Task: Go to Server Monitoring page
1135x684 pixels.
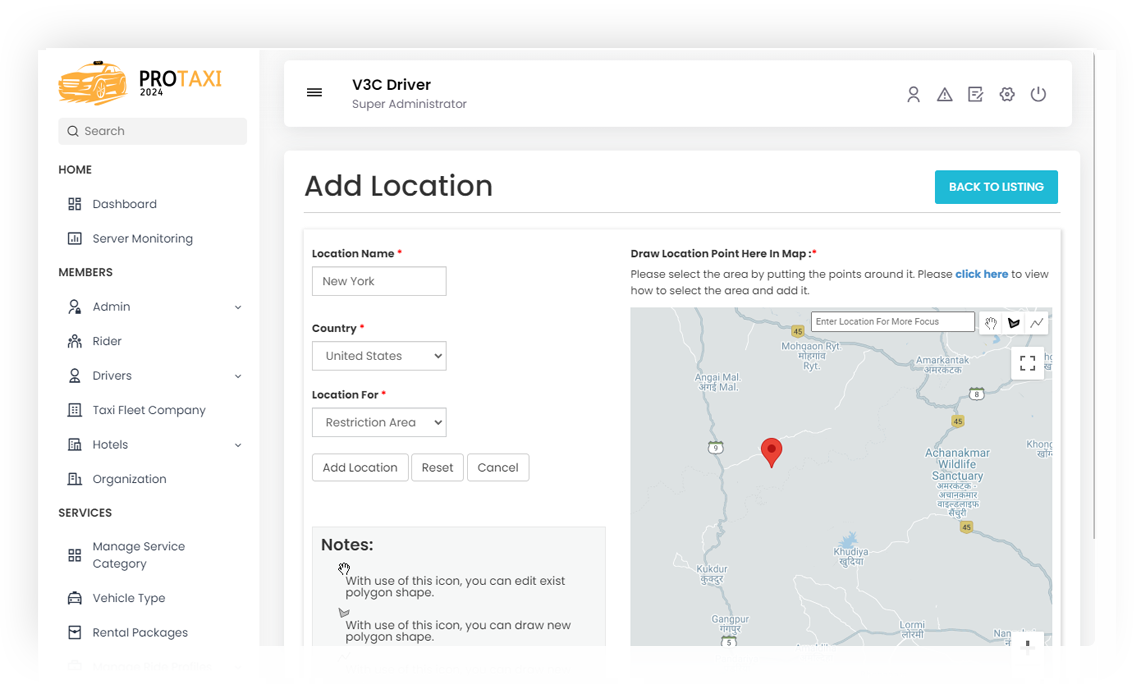Action: (143, 238)
